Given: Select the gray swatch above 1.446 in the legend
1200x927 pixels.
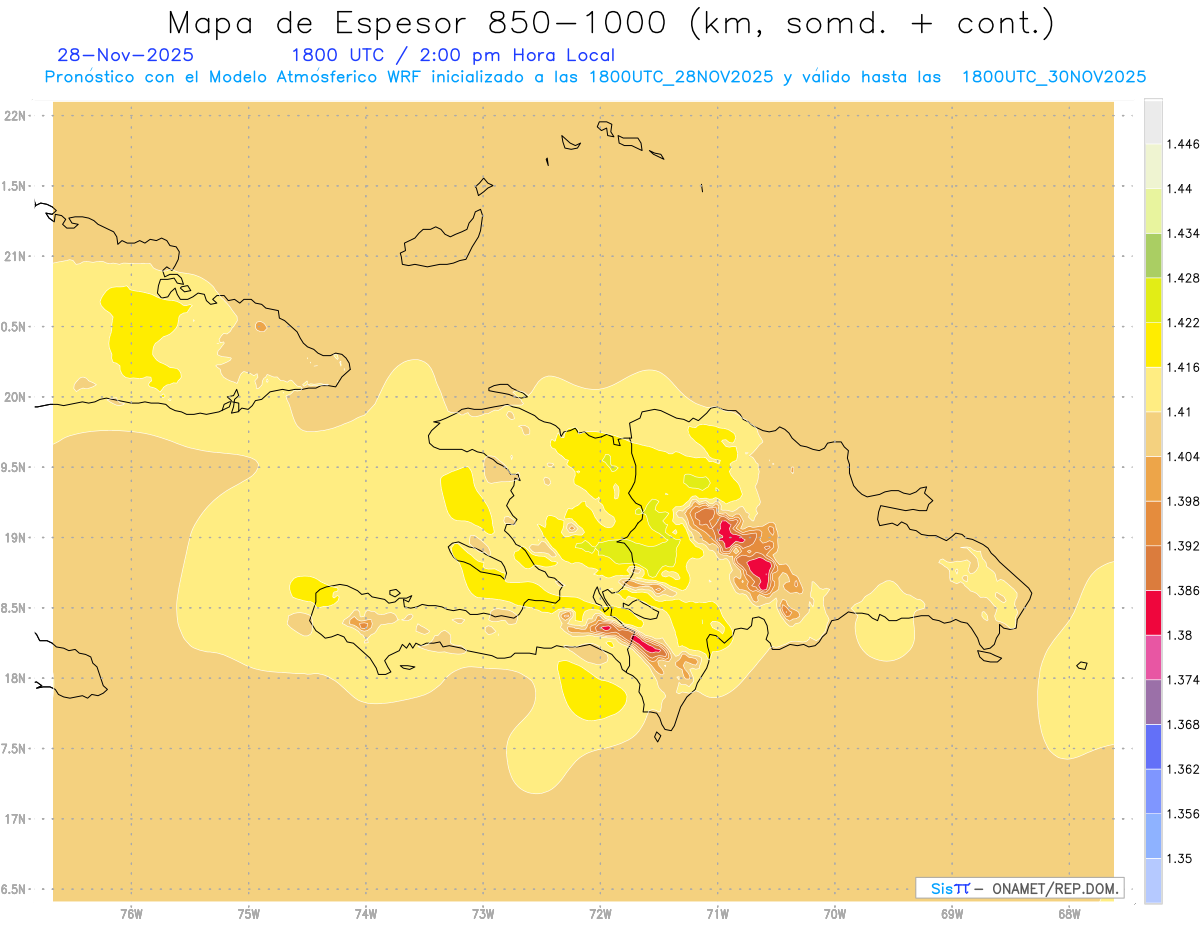Looking at the screenshot, I should click(1153, 121).
